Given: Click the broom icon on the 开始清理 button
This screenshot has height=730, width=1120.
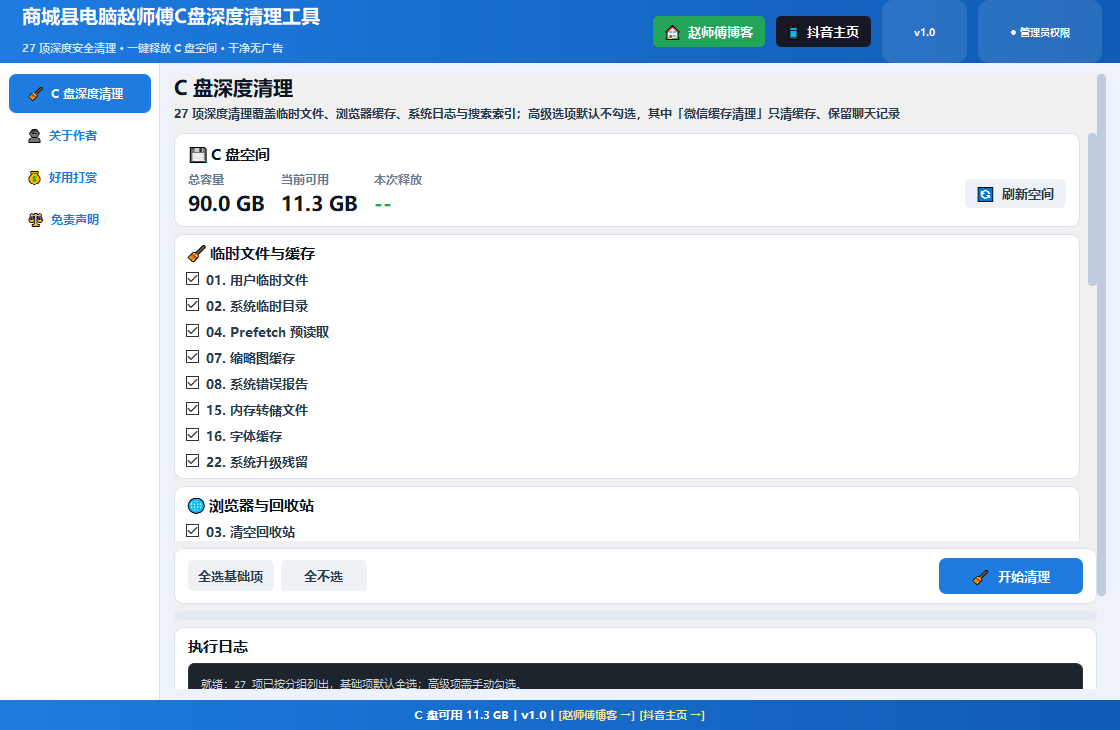Looking at the screenshot, I should tap(981, 577).
